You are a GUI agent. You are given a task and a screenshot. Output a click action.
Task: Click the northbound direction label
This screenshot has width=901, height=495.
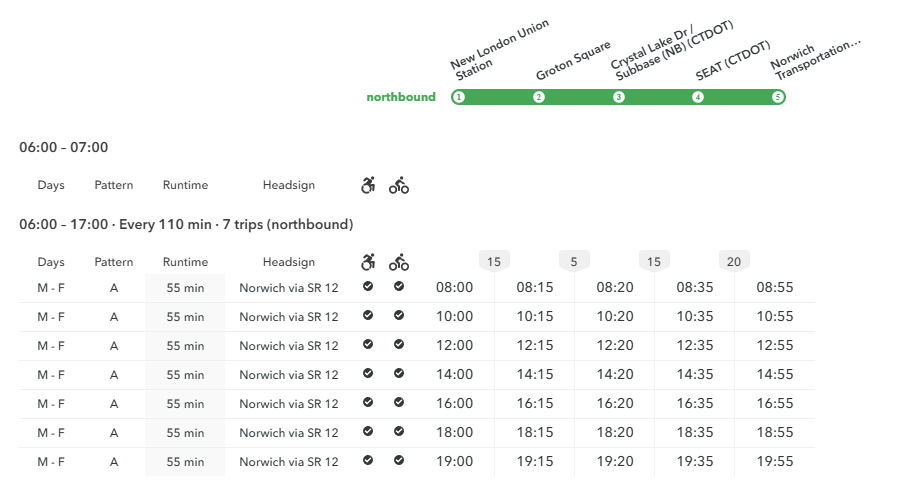click(401, 97)
